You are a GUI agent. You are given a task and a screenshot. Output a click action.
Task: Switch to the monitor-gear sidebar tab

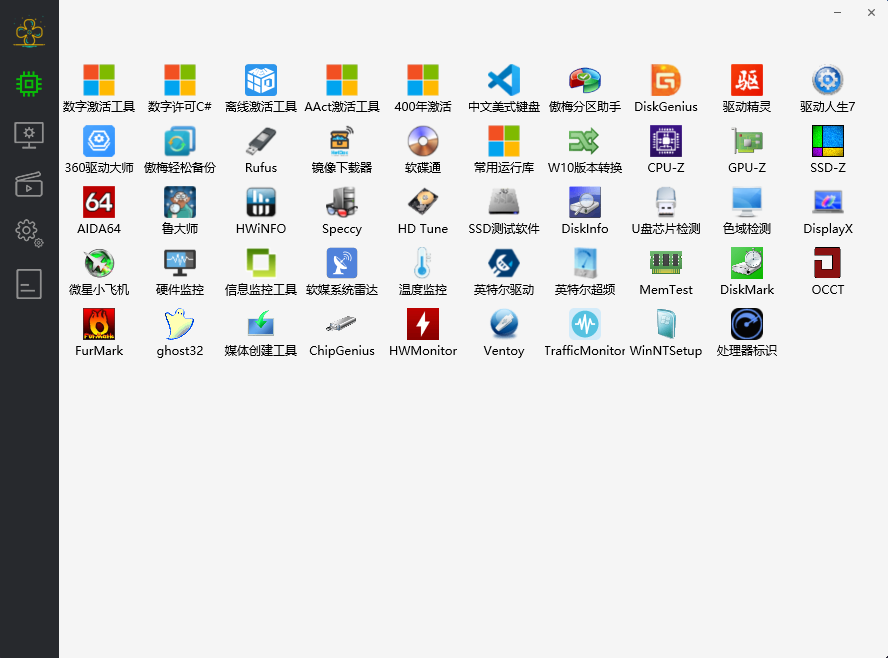[29, 135]
